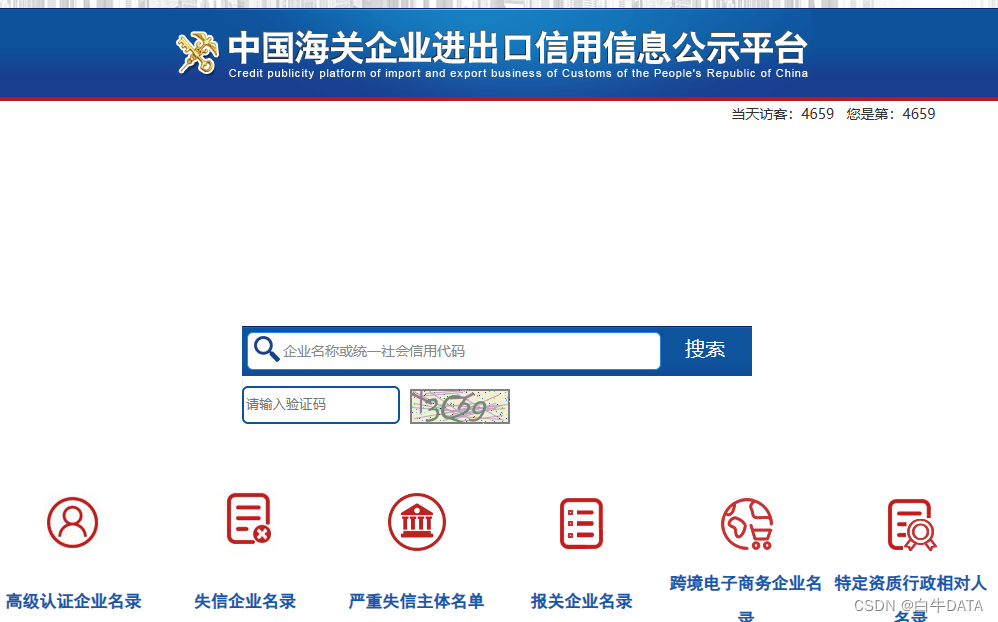Open the 高级认证企业名录 link
This screenshot has height=622, width=998.
[74, 601]
